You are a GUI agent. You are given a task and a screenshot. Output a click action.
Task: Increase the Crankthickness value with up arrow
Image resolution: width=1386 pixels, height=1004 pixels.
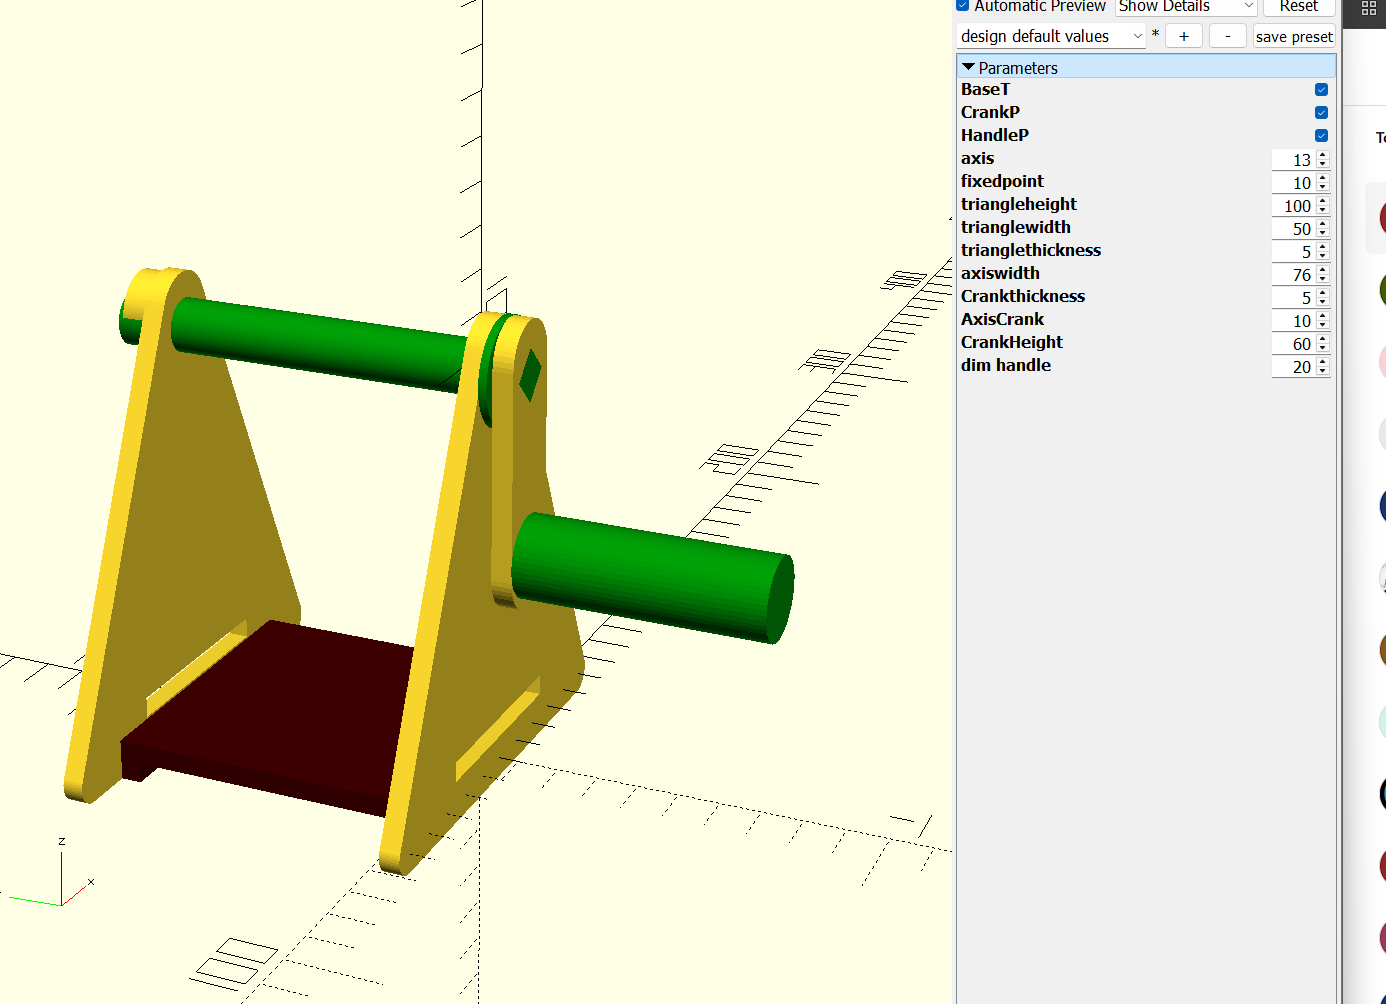(1323, 293)
